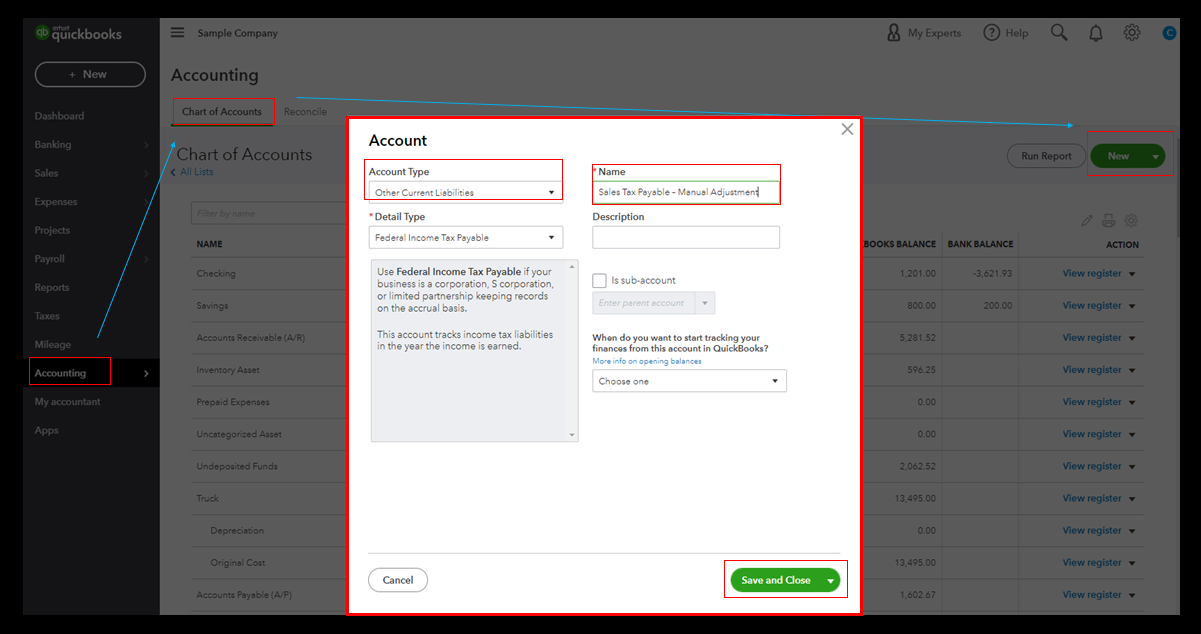Open the search magnifier

click(1059, 33)
